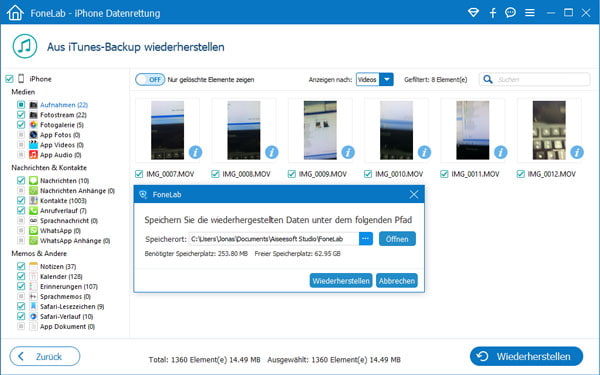This screenshot has width=600, height=375.
Task: Click the 'Total: 1360 Element(e) 14.49 MB' text
Action: pos(204,360)
